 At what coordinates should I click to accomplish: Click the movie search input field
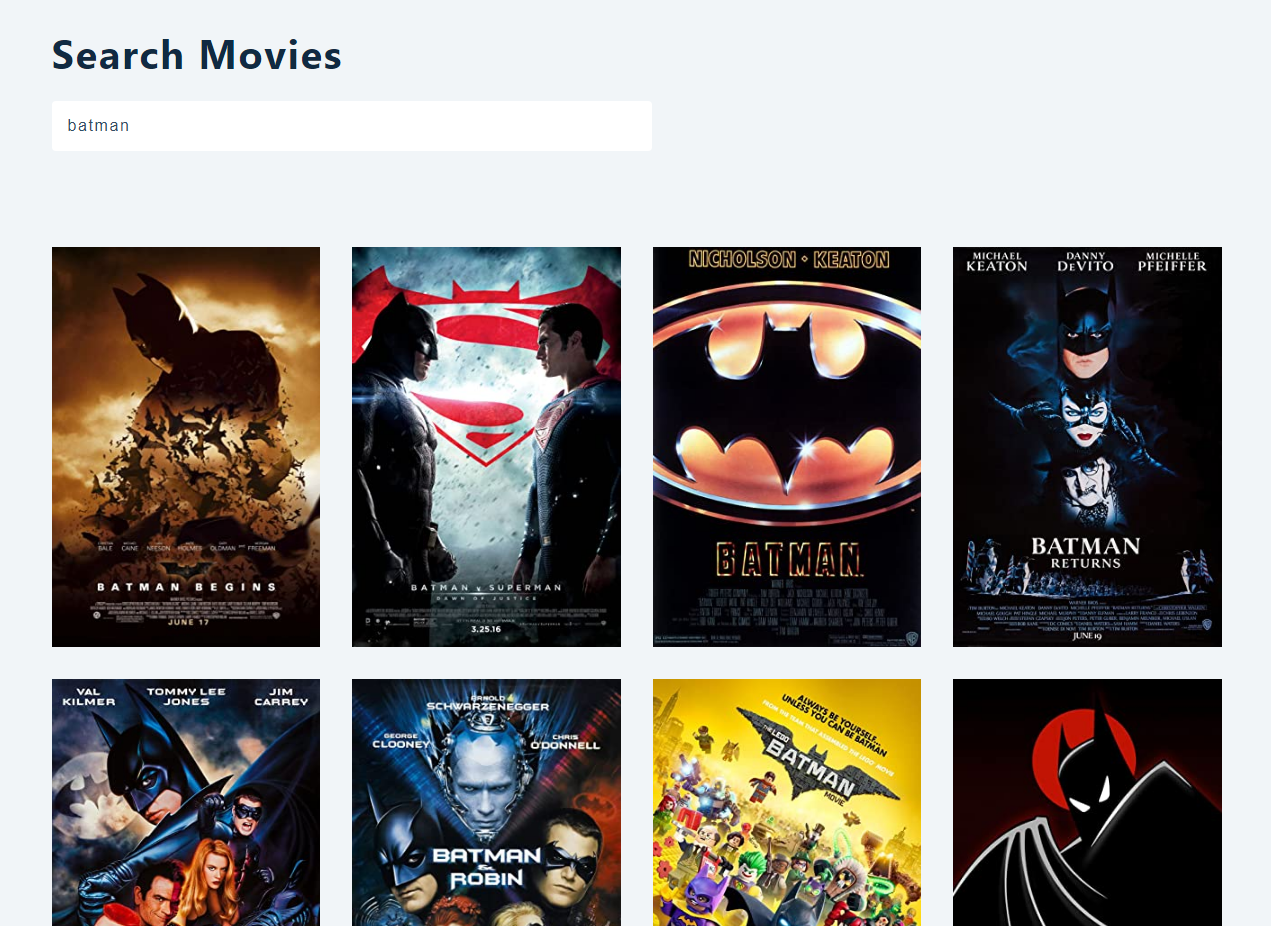(352, 126)
